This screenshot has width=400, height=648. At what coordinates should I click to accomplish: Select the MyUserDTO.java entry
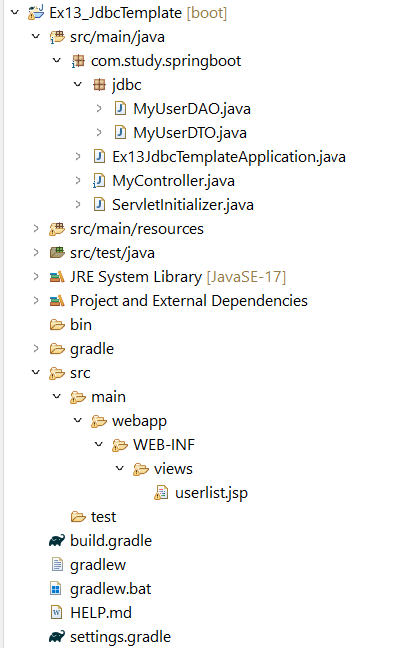190,133
